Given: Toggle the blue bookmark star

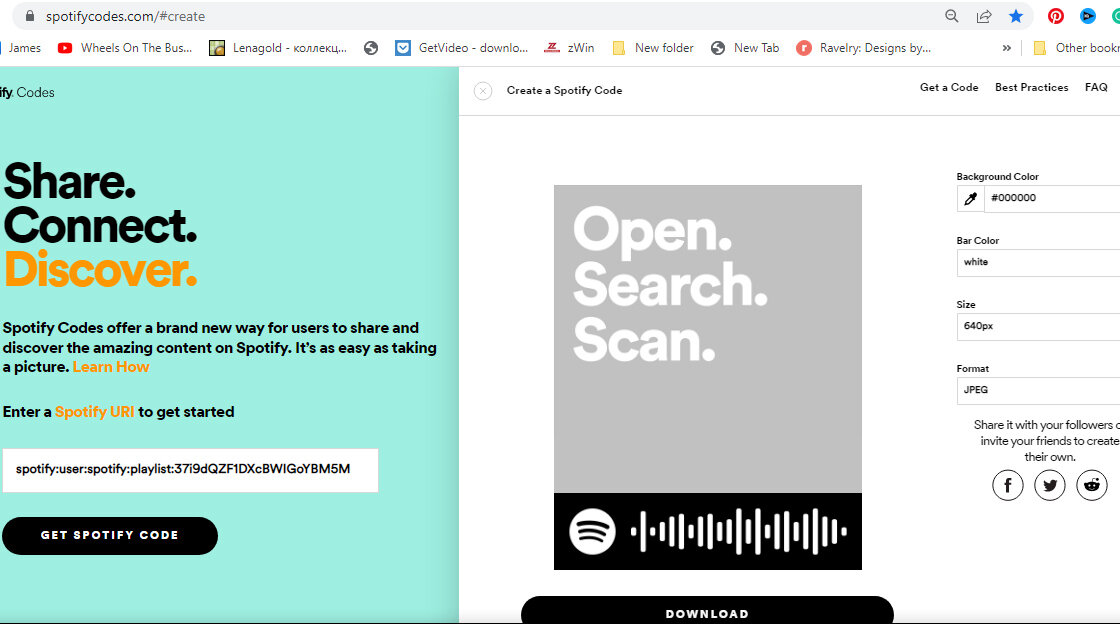Looking at the screenshot, I should click(x=1016, y=16).
